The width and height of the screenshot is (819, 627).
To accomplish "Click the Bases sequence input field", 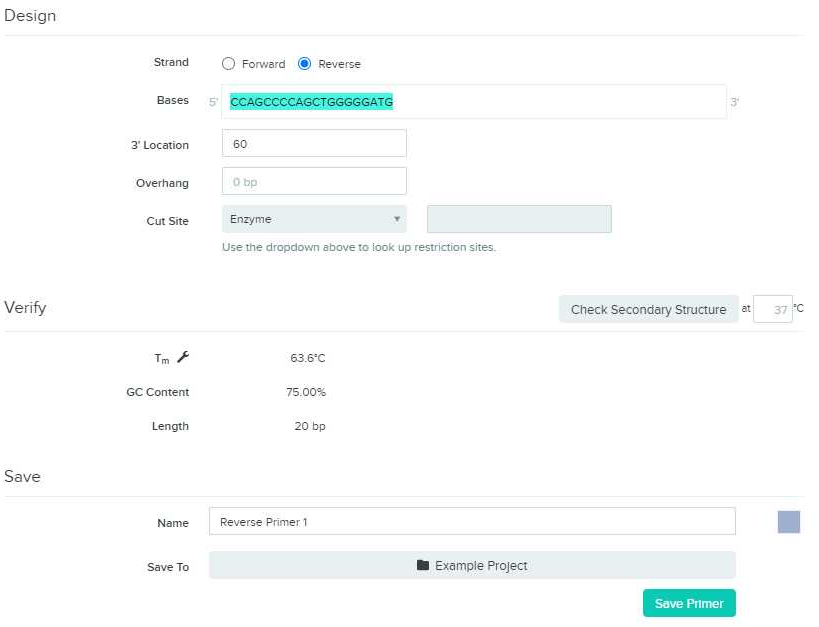I will 474,102.
